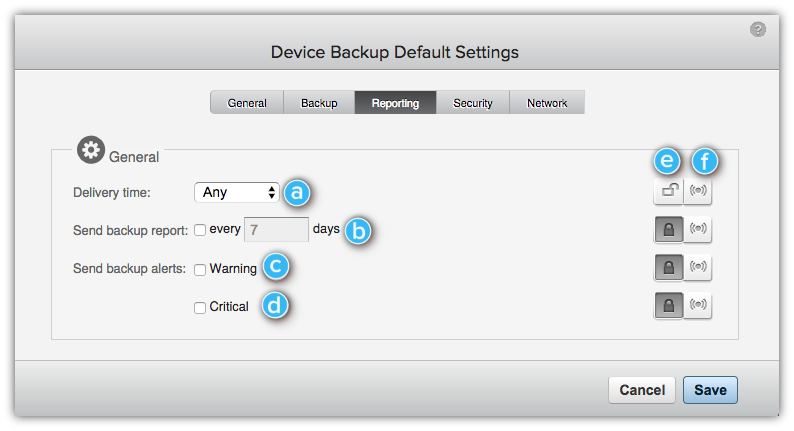Click the unlocked padlock icon for Delivery time
The height and width of the screenshot is (431, 794).
(x=668, y=191)
